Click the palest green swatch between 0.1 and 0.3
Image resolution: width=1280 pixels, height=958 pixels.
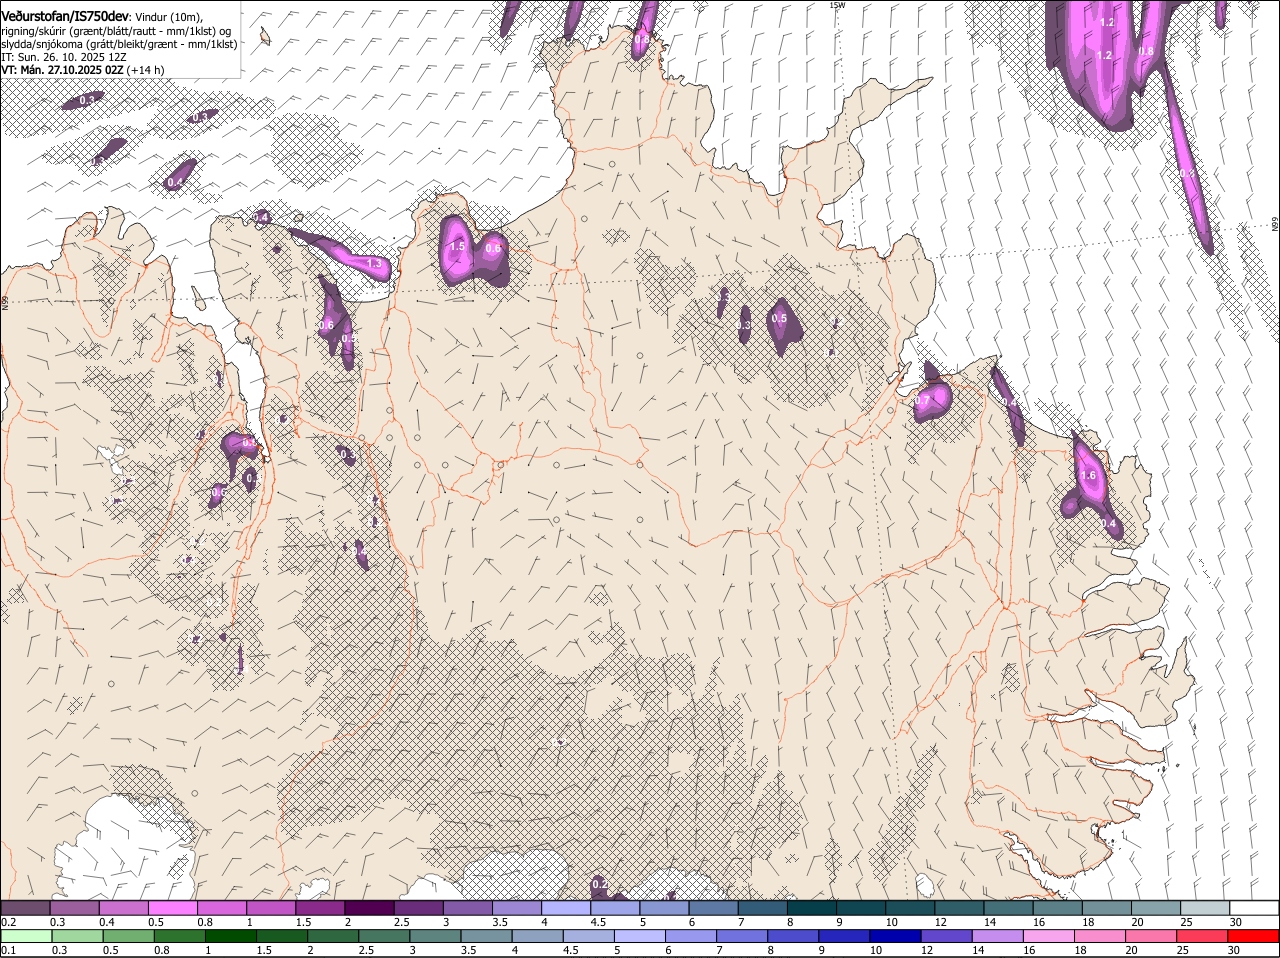tap(26, 936)
